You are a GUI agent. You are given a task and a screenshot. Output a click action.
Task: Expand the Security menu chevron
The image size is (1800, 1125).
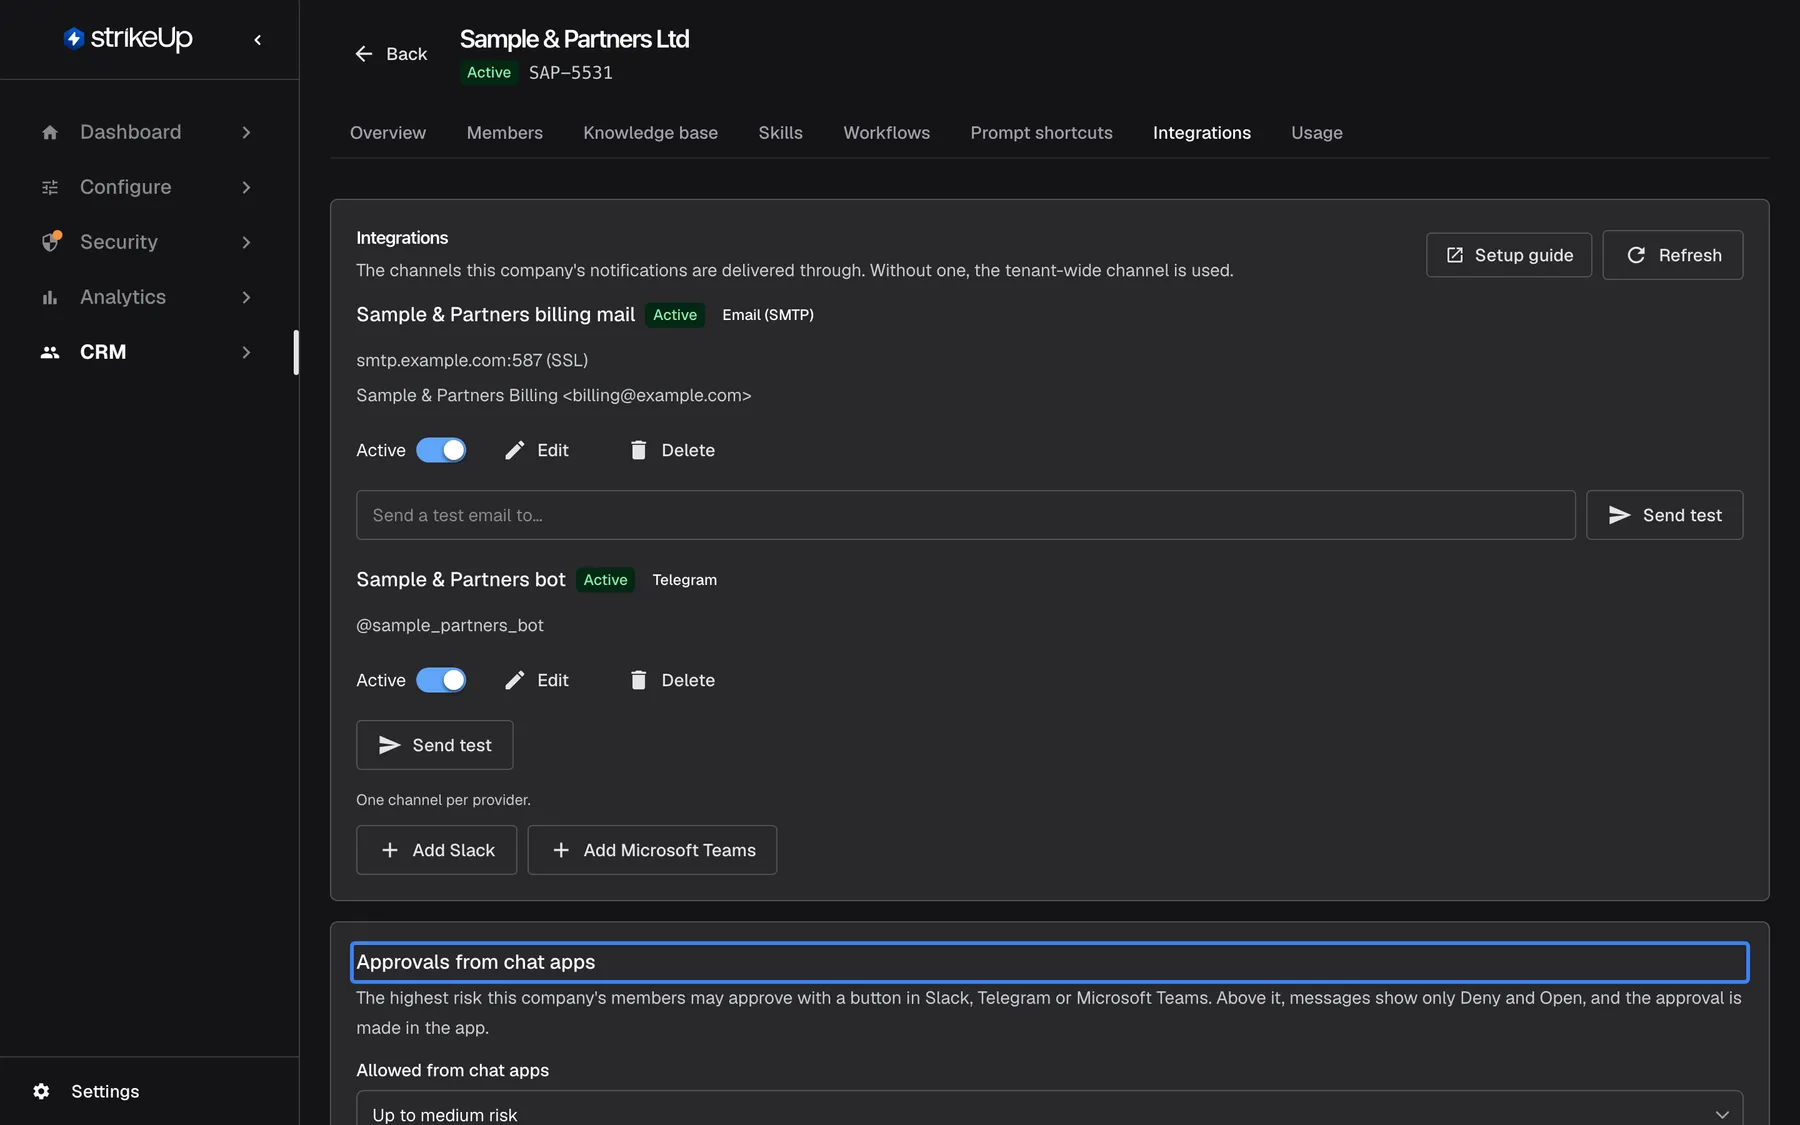click(246, 242)
